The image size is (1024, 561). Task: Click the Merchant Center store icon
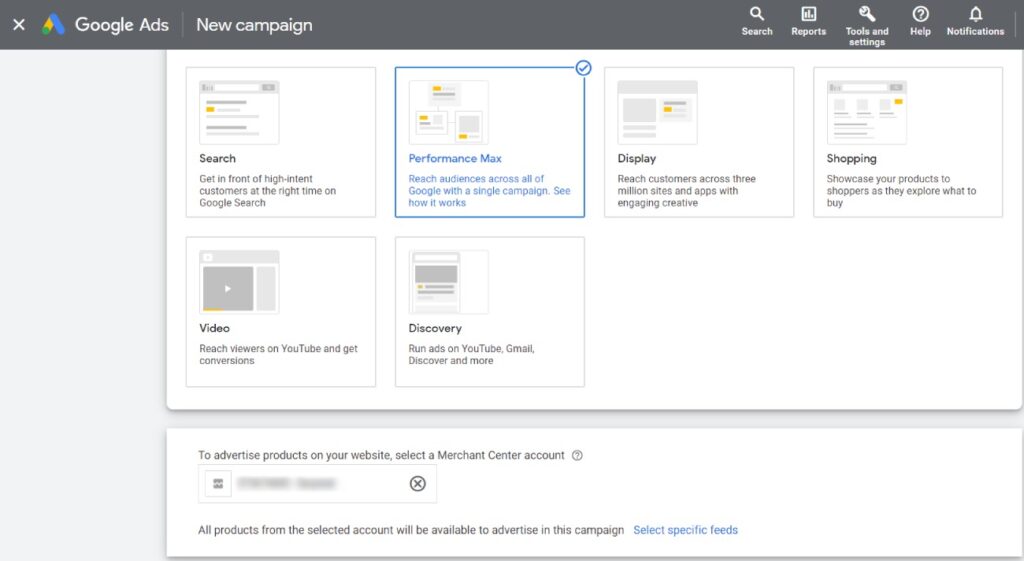pos(218,484)
